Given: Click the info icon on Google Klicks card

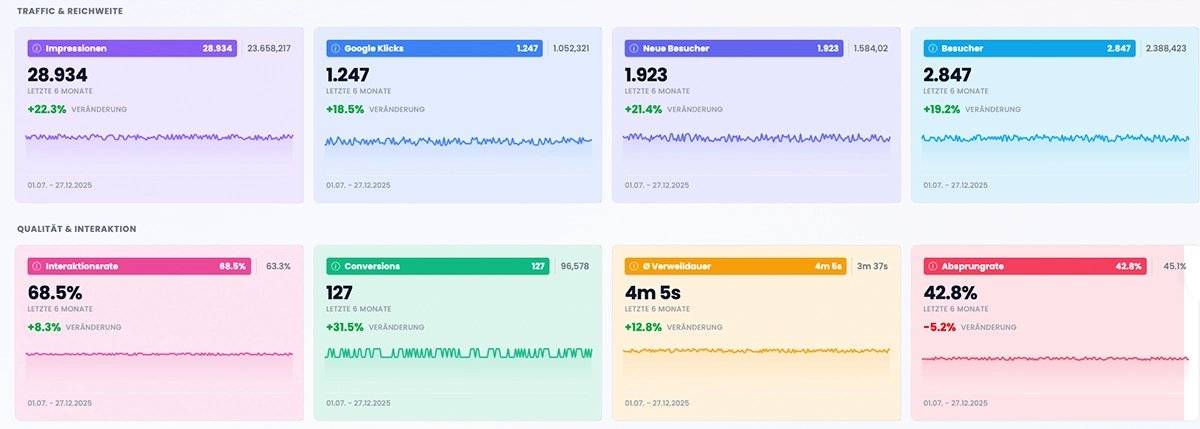Looking at the screenshot, I should [335, 48].
